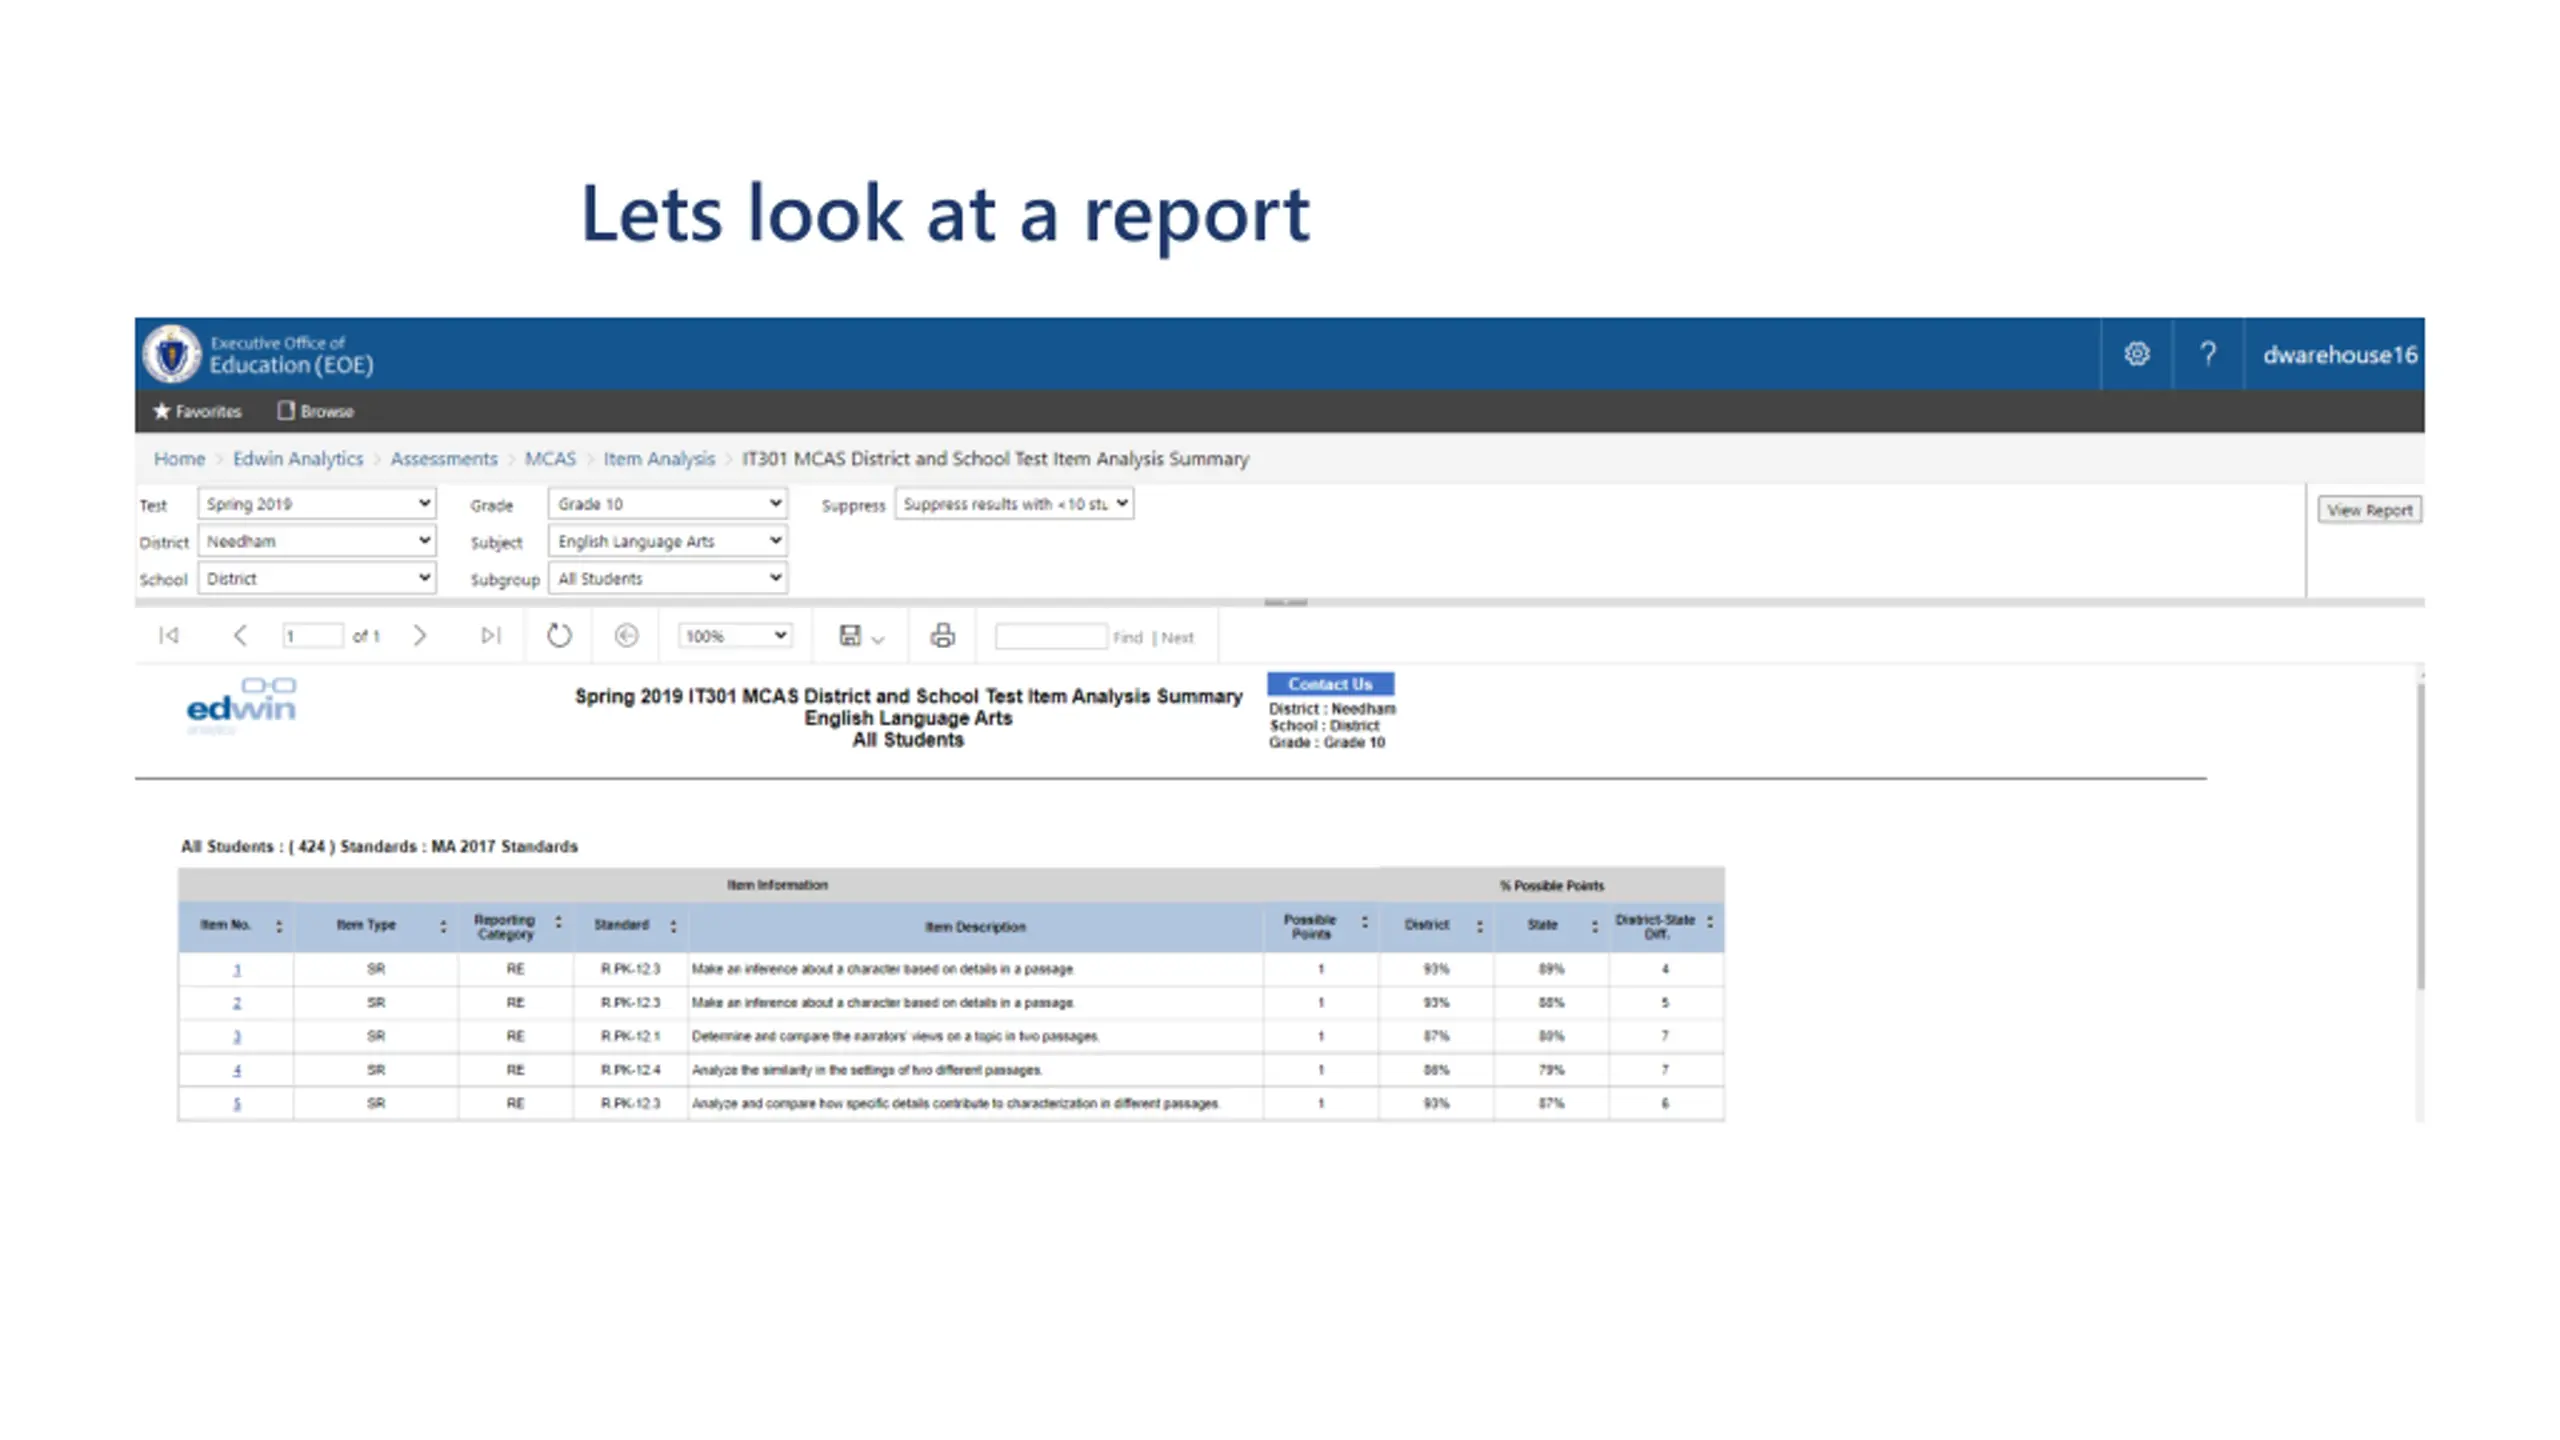Click the R.PK-12.4 standard cell
Screen dimensions: 2560x1440
[x=630, y=1070]
